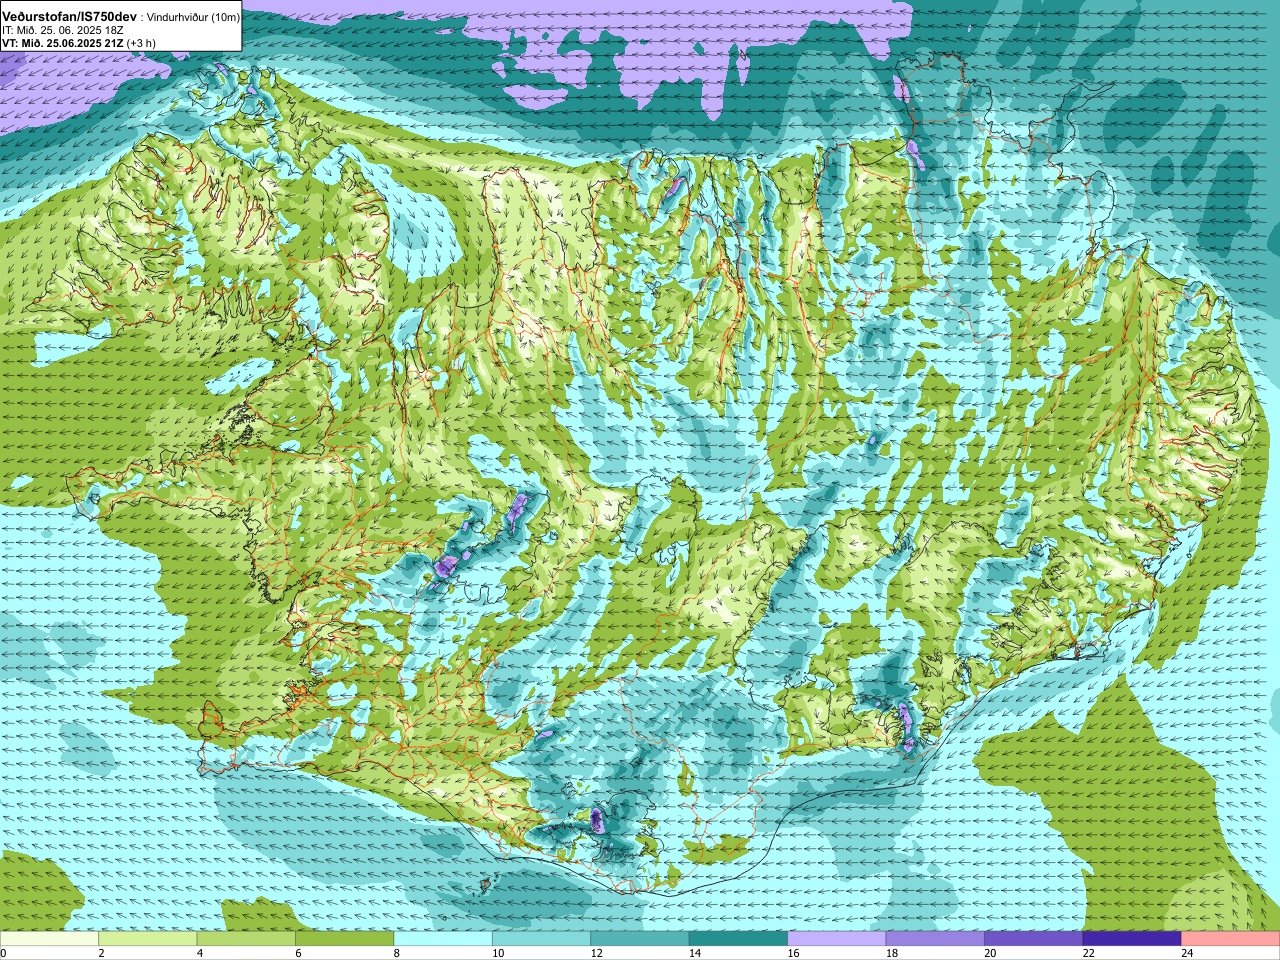
Task: Click the legend value '4'
Action: (199, 953)
